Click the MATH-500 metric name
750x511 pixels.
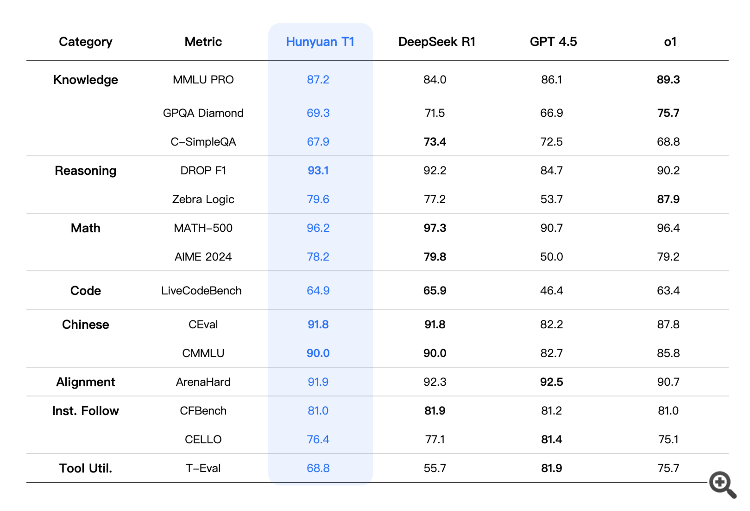(x=203, y=228)
